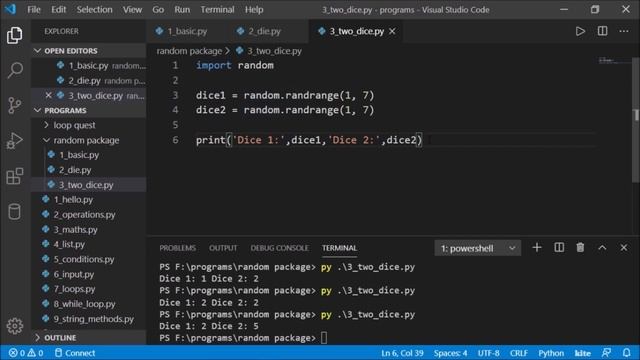Viewport: 640px width, 360px height.
Task: Maximize the panel size chevron
Action: click(602, 248)
